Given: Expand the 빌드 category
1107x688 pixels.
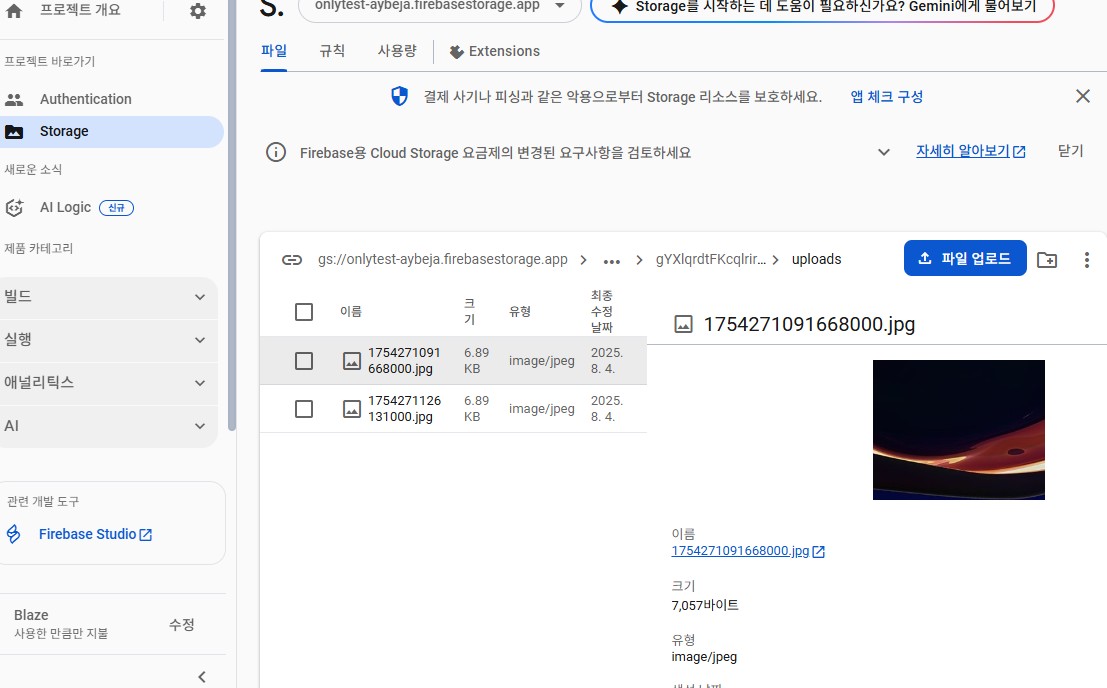Looking at the screenshot, I should [x=109, y=297].
